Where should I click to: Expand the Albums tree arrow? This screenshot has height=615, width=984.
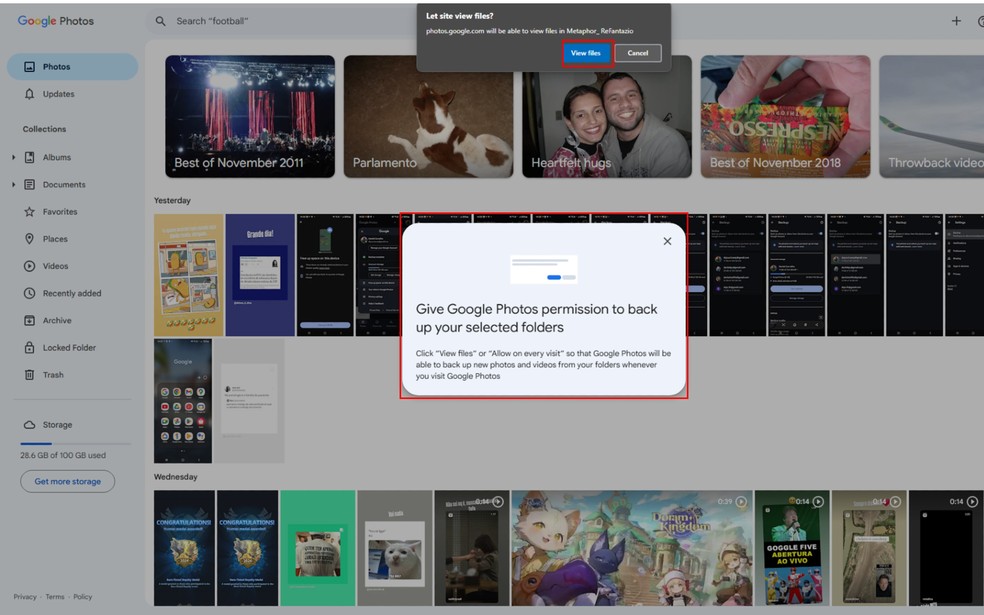(14, 158)
